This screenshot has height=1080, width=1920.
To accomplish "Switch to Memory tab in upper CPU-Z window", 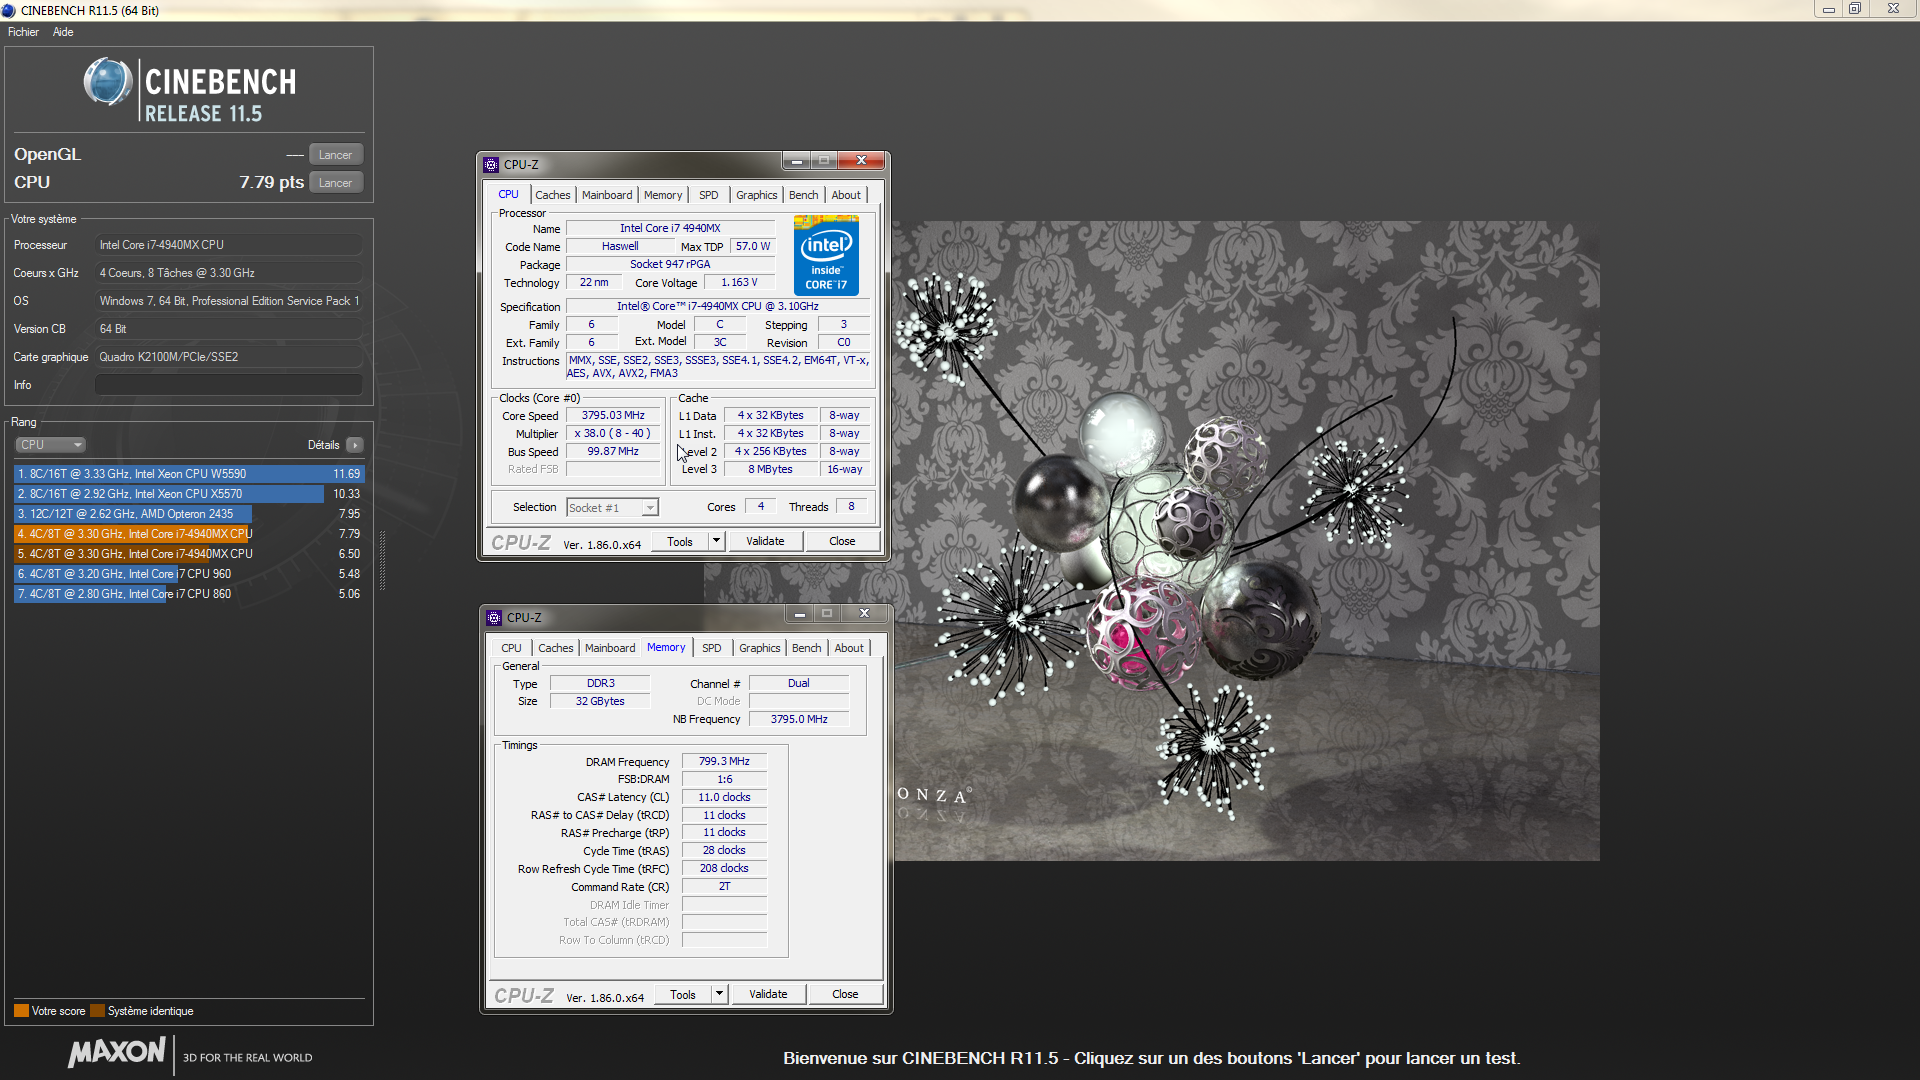I will click(x=663, y=195).
